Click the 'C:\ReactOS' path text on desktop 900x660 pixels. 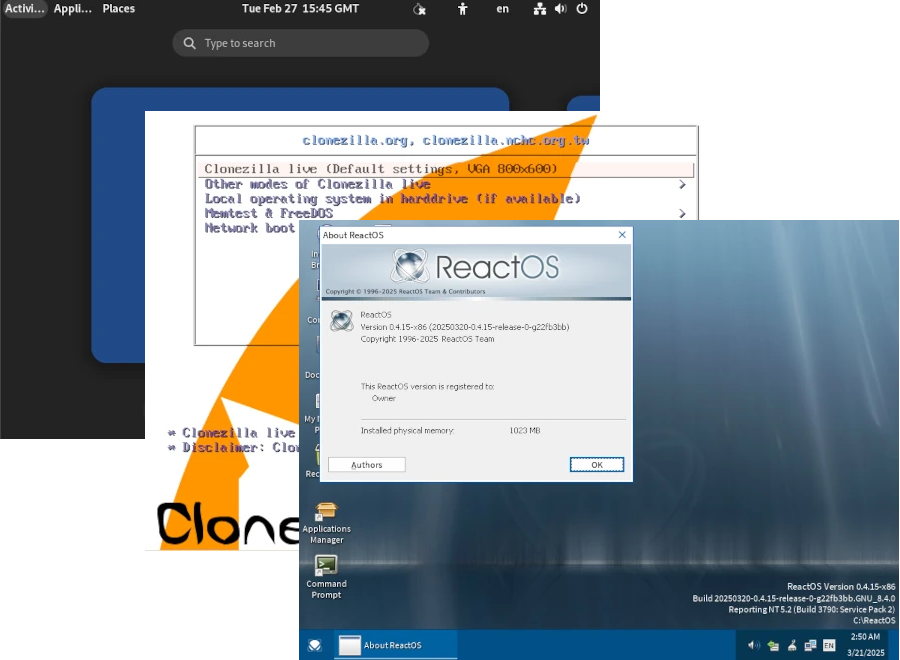click(874, 620)
